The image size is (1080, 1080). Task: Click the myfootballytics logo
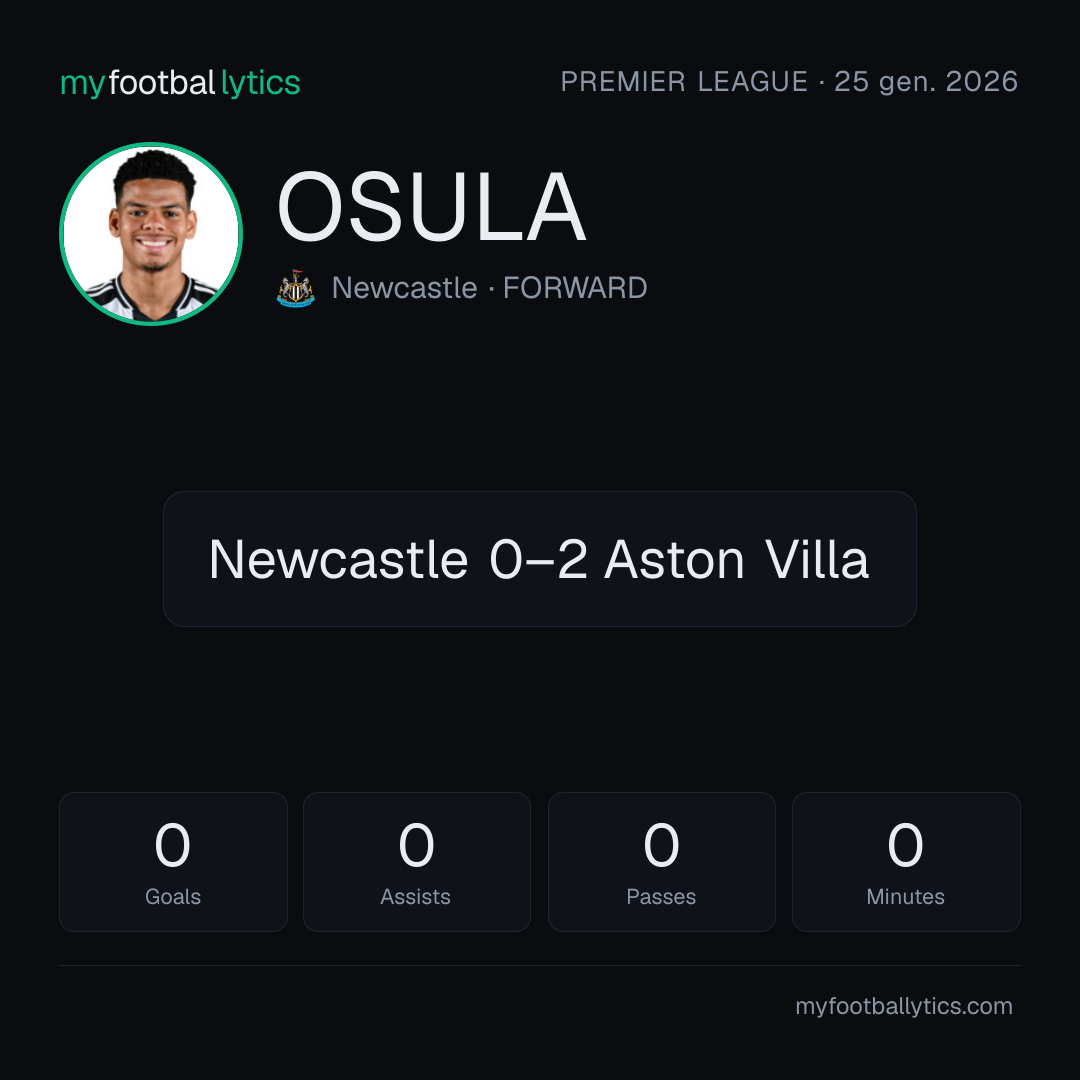coord(180,83)
